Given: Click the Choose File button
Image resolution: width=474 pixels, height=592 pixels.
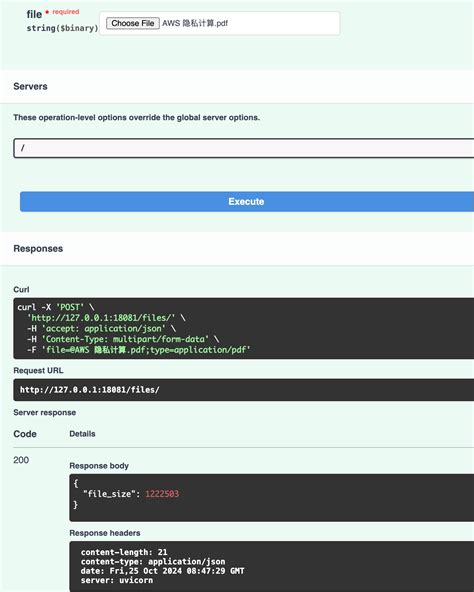Looking at the screenshot, I should [x=133, y=23].
